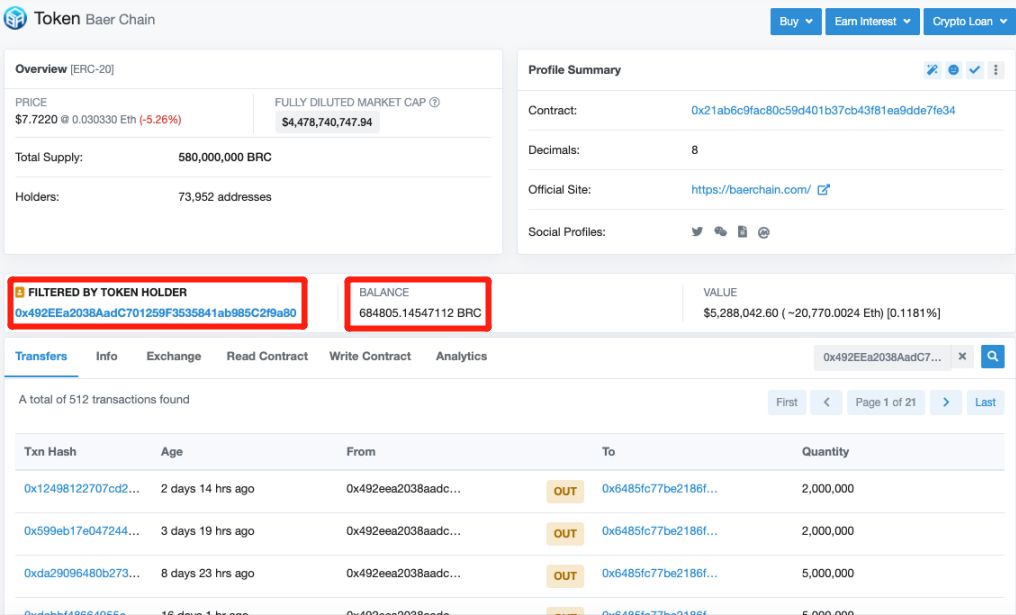Open the CoinMarketCap social profile icon
Viewport: 1016px width, 615px height.
point(764,233)
